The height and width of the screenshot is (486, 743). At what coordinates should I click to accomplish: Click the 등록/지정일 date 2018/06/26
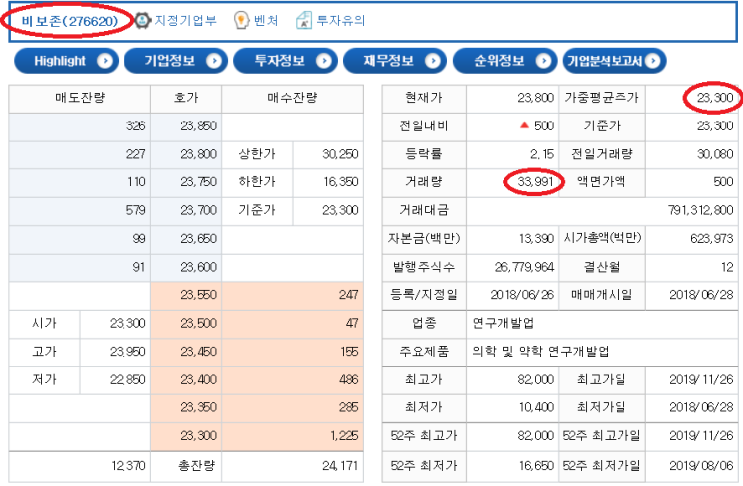[522, 295]
